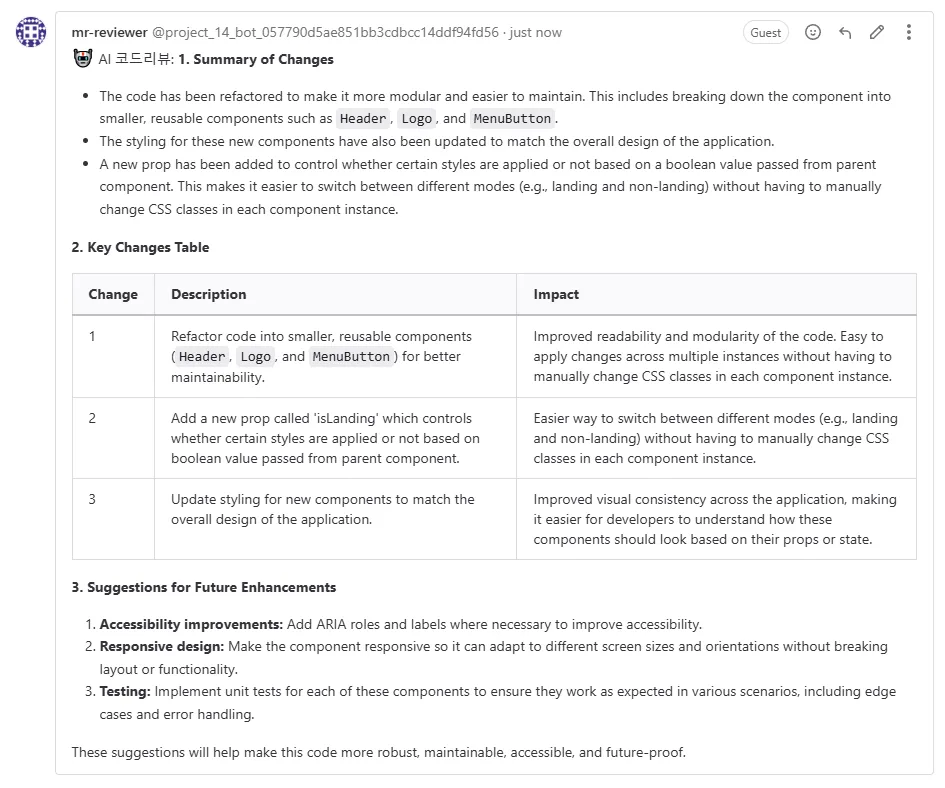Click the Logo code chip in summary list
945x788 pixels.
click(x=416, y=119)
